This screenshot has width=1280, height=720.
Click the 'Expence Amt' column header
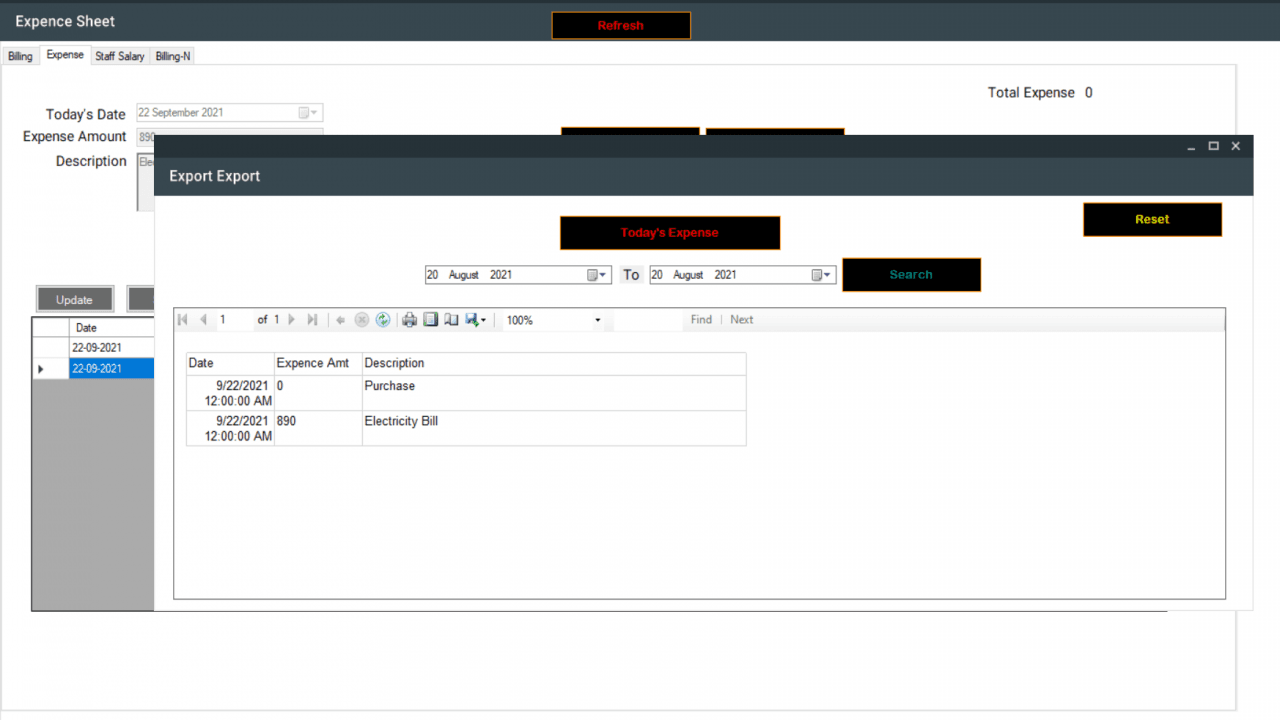click(318, 364)
